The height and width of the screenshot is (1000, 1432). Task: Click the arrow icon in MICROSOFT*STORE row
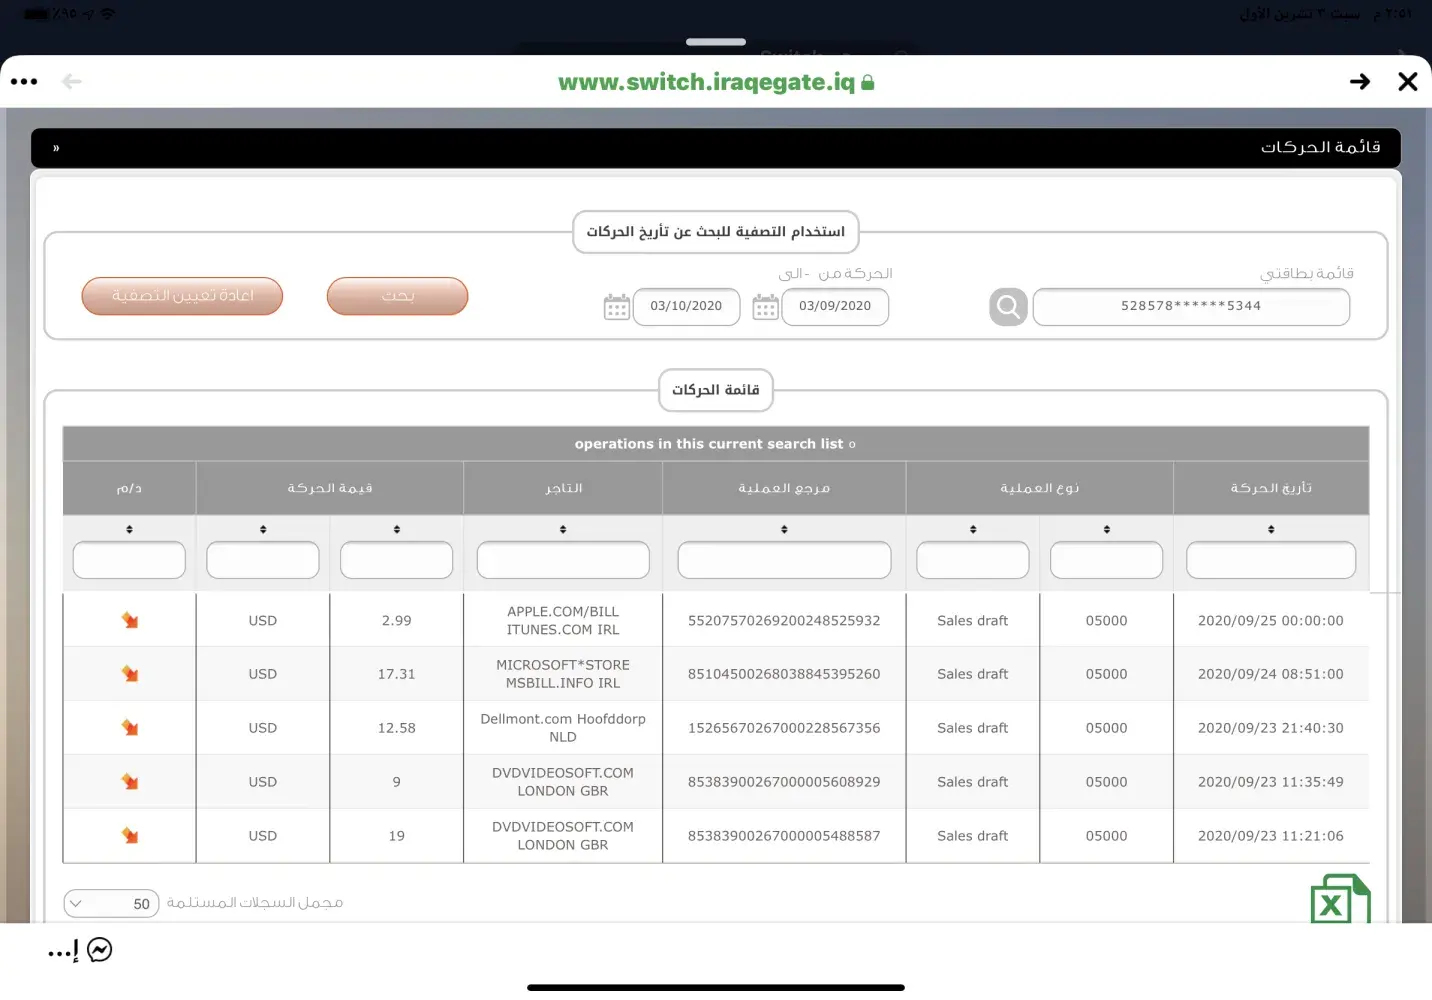pyautogui.click(x=130, y=675)
